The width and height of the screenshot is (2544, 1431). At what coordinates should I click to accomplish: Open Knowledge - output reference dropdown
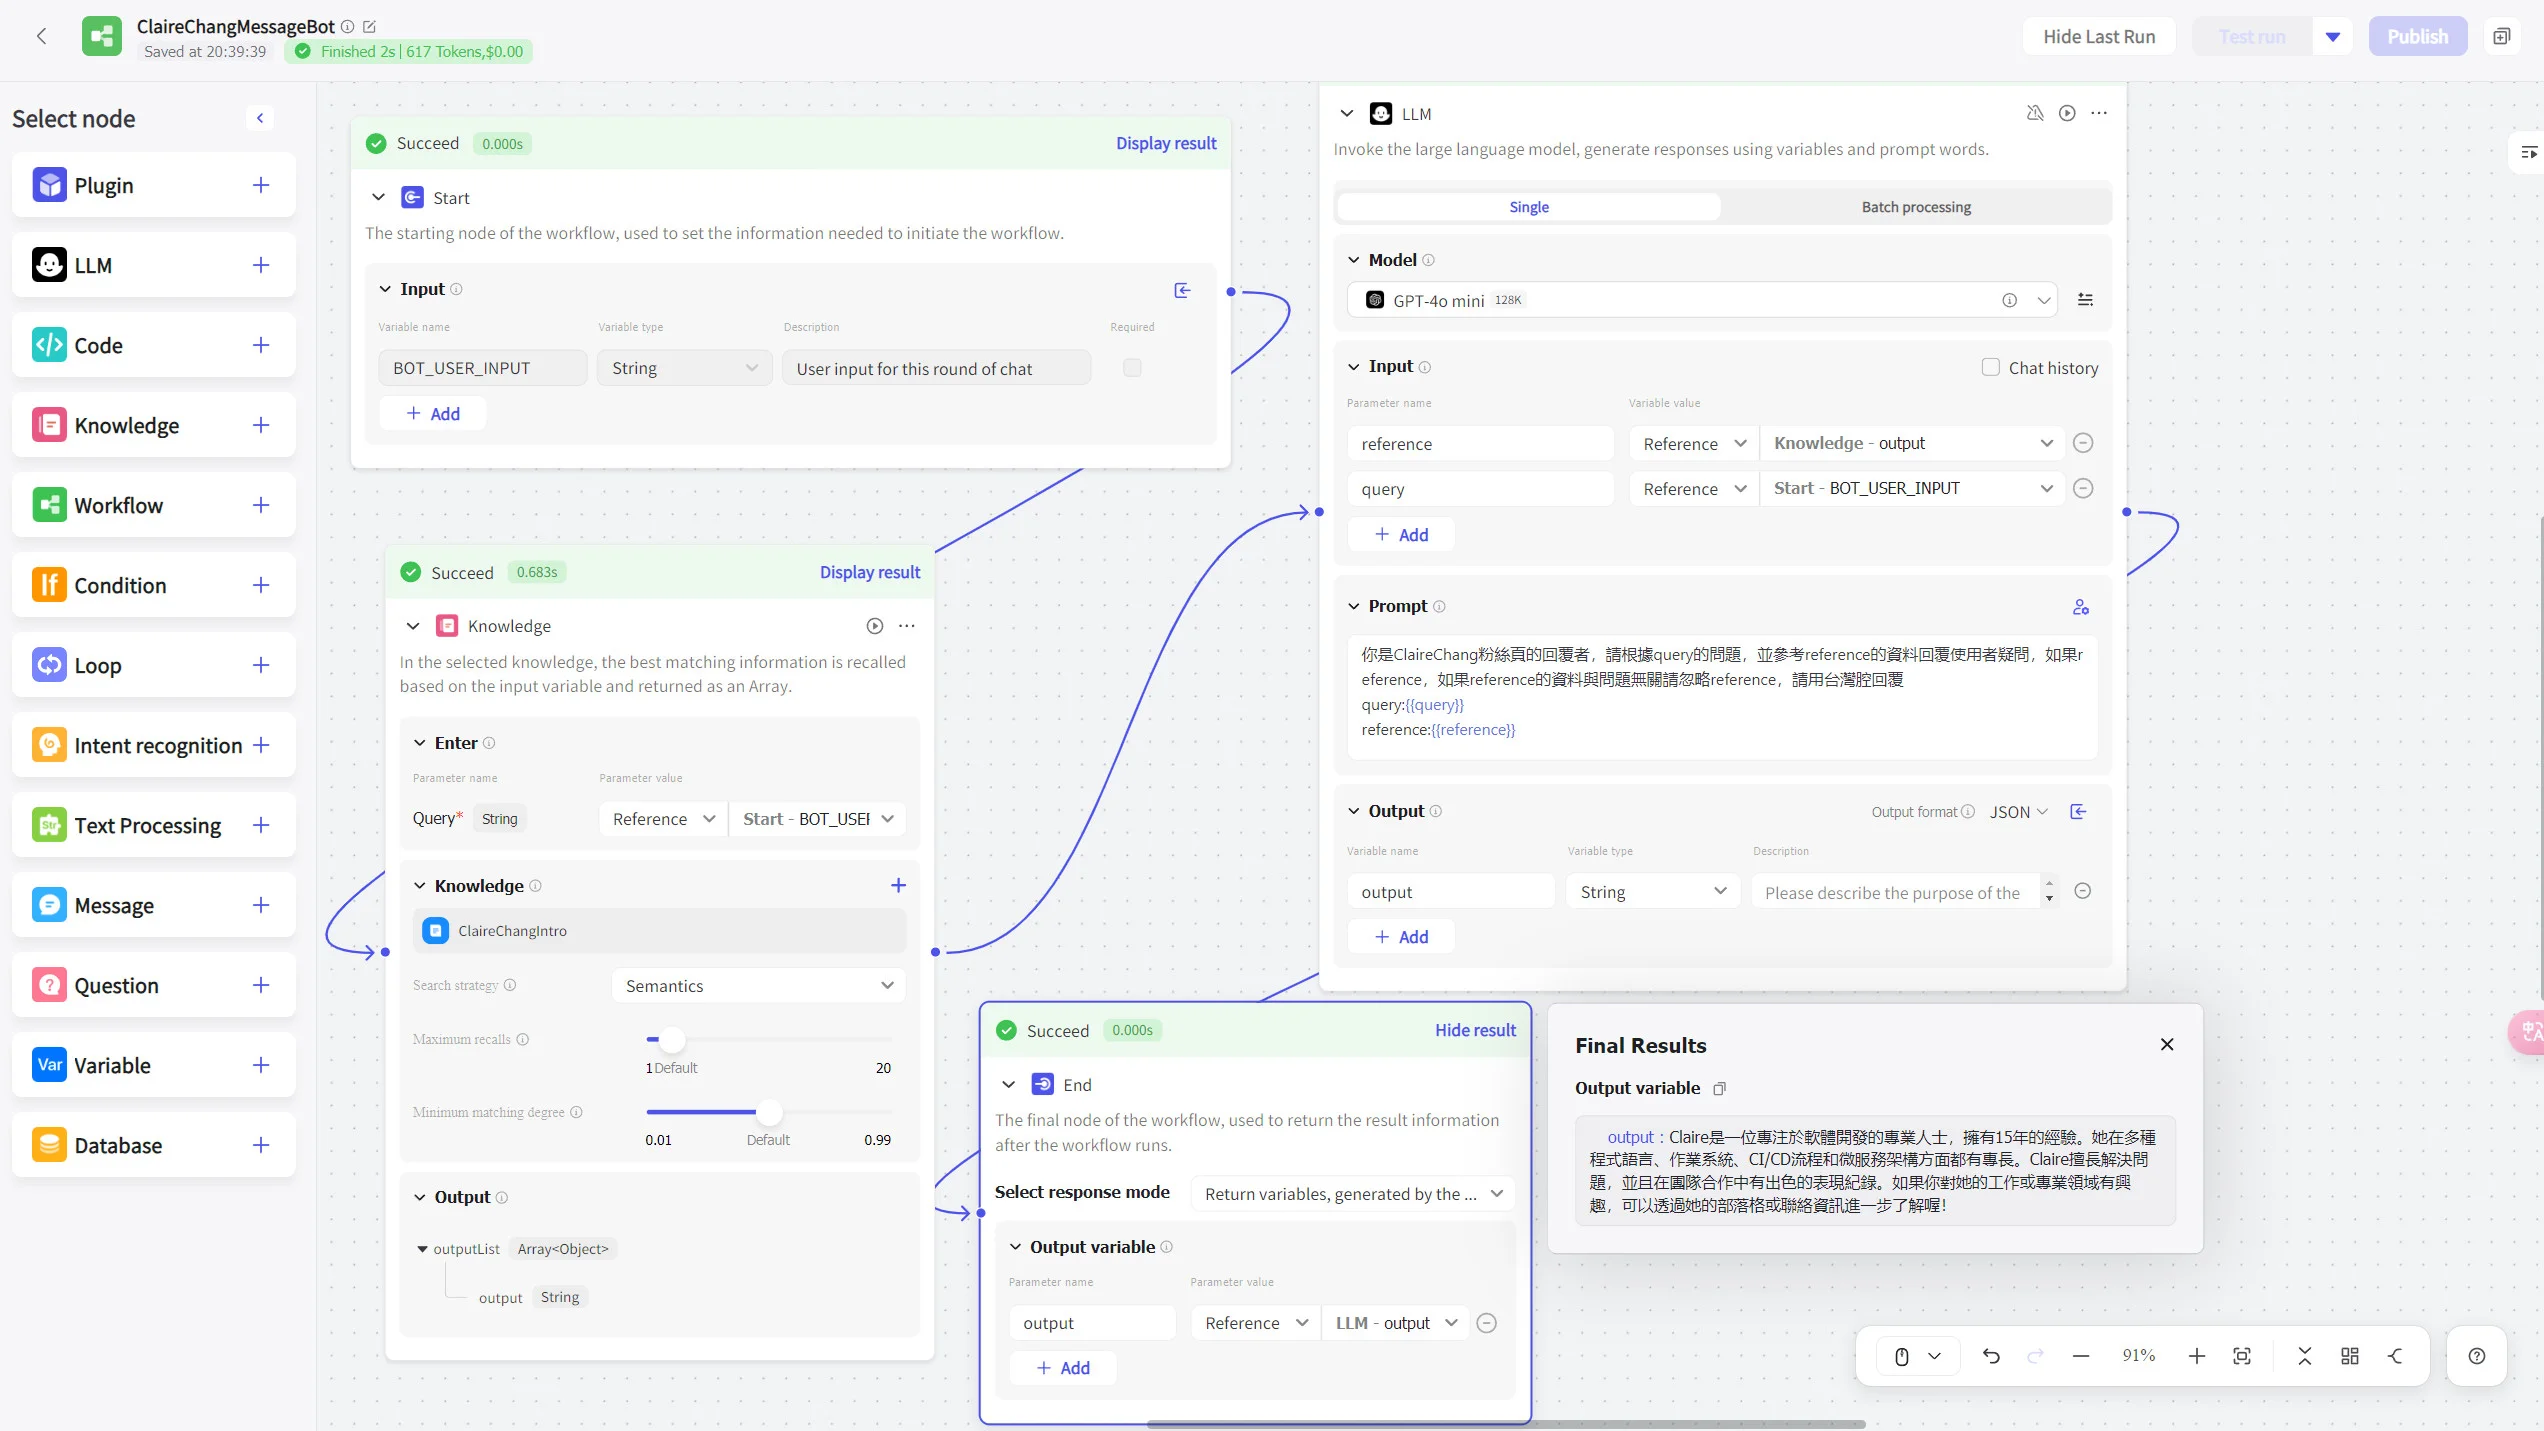[x=1912, y=443]
